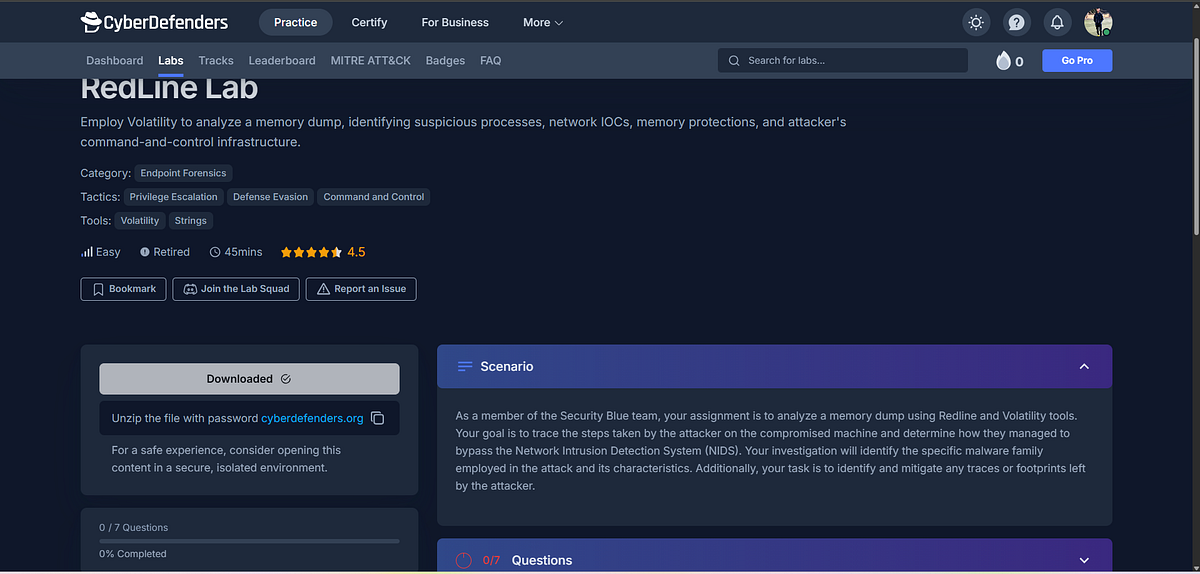Open the FAQ tab
The width and height of the screenshot is (1200, 574).
coord(491,61)
